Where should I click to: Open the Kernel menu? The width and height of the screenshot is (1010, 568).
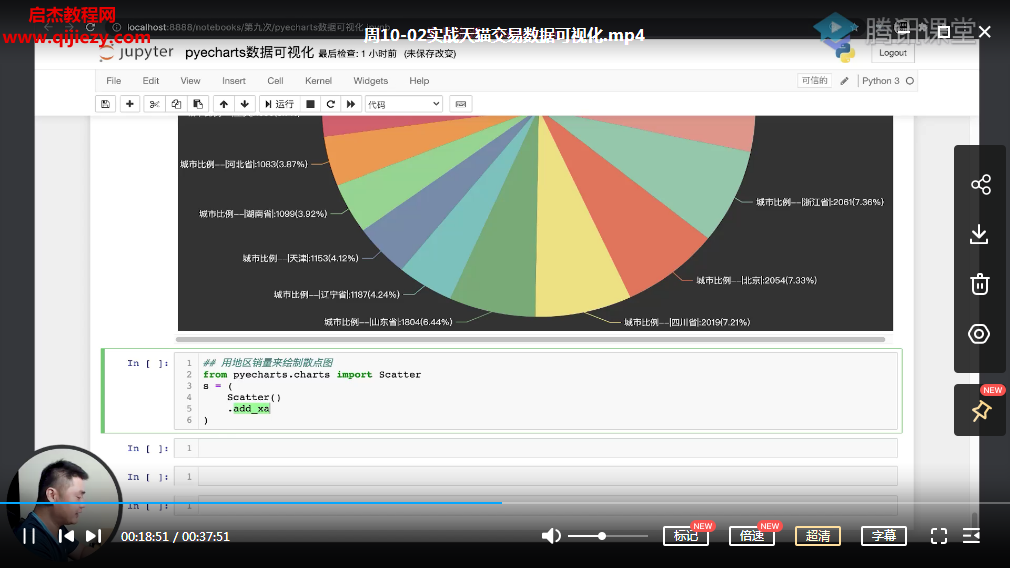(x=318, y=80)
